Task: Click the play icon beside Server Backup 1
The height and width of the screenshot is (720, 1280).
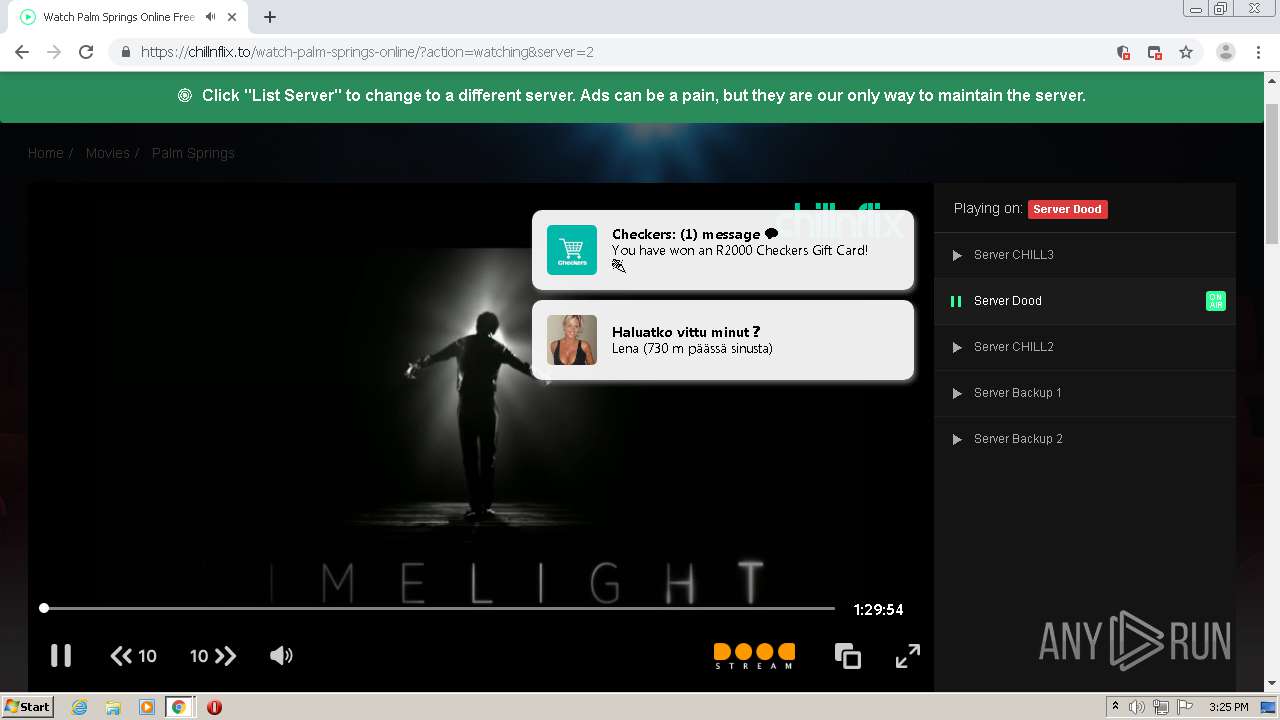Action: point(957,393)
